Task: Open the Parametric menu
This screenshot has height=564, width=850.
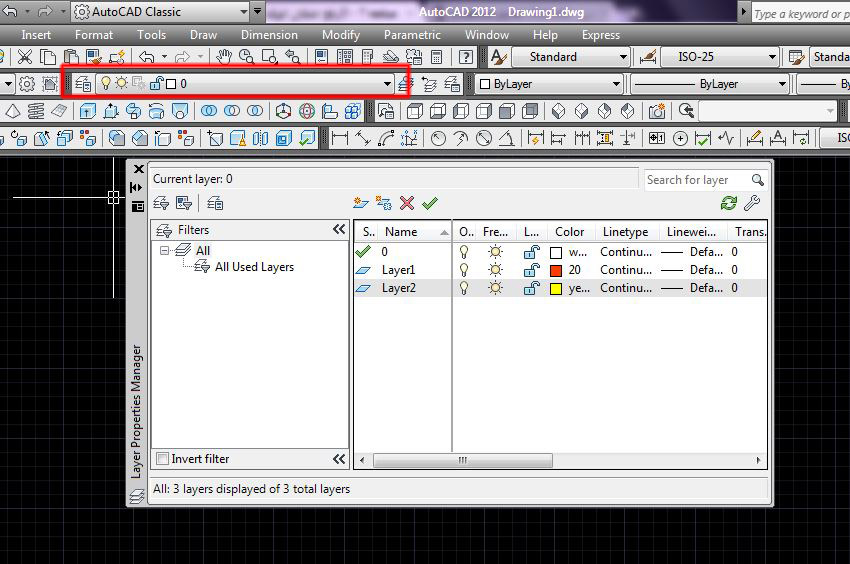Action: tap(412, 34)
